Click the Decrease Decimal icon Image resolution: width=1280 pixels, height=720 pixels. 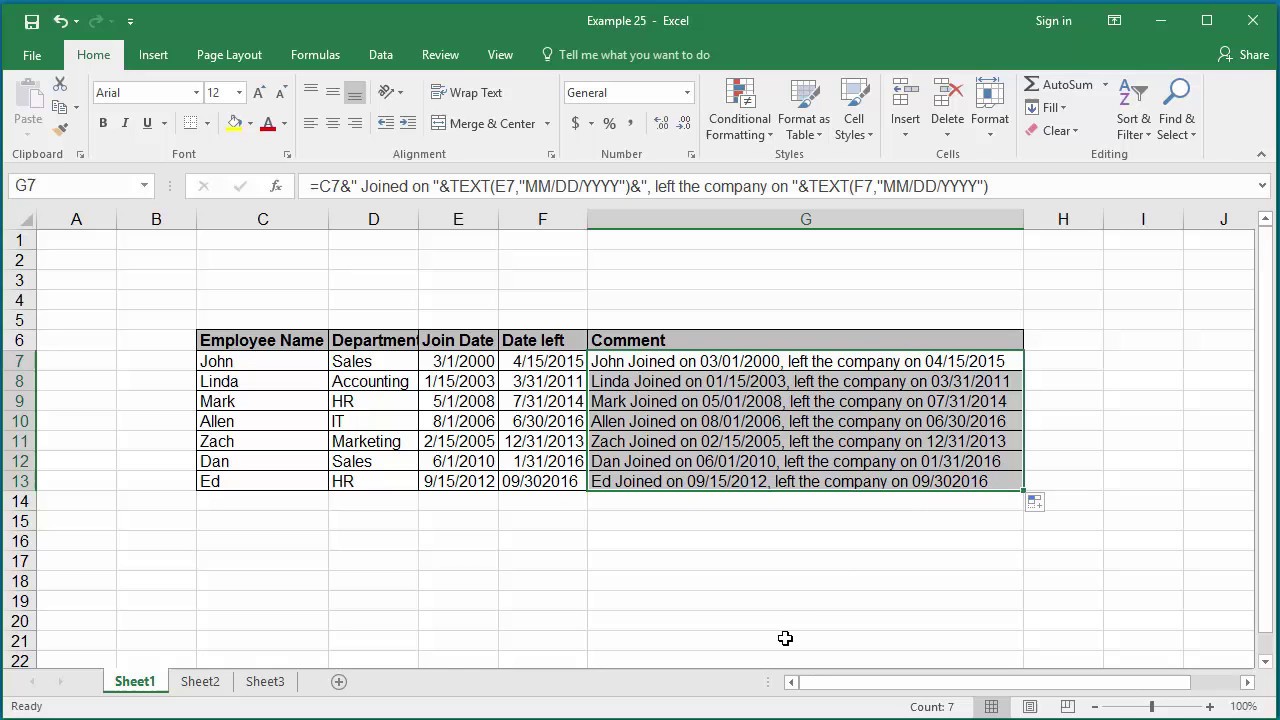684,123
